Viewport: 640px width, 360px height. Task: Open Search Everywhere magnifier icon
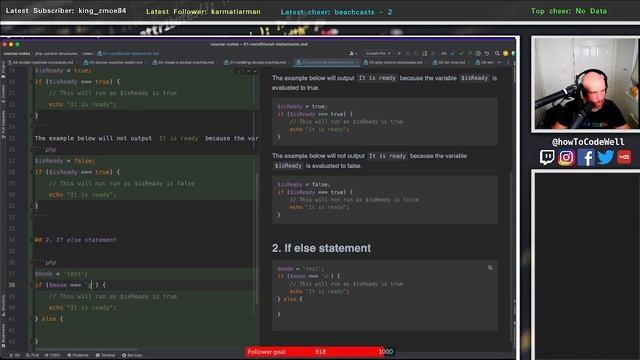(x=497, y=53)
